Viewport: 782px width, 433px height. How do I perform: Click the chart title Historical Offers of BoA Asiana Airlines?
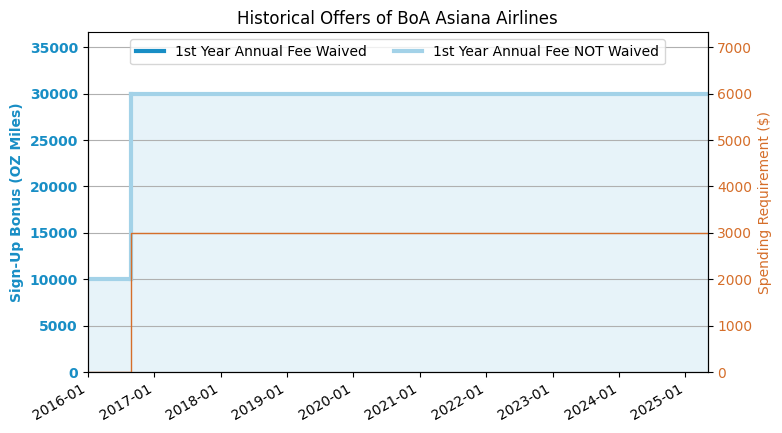pos(397,18)
